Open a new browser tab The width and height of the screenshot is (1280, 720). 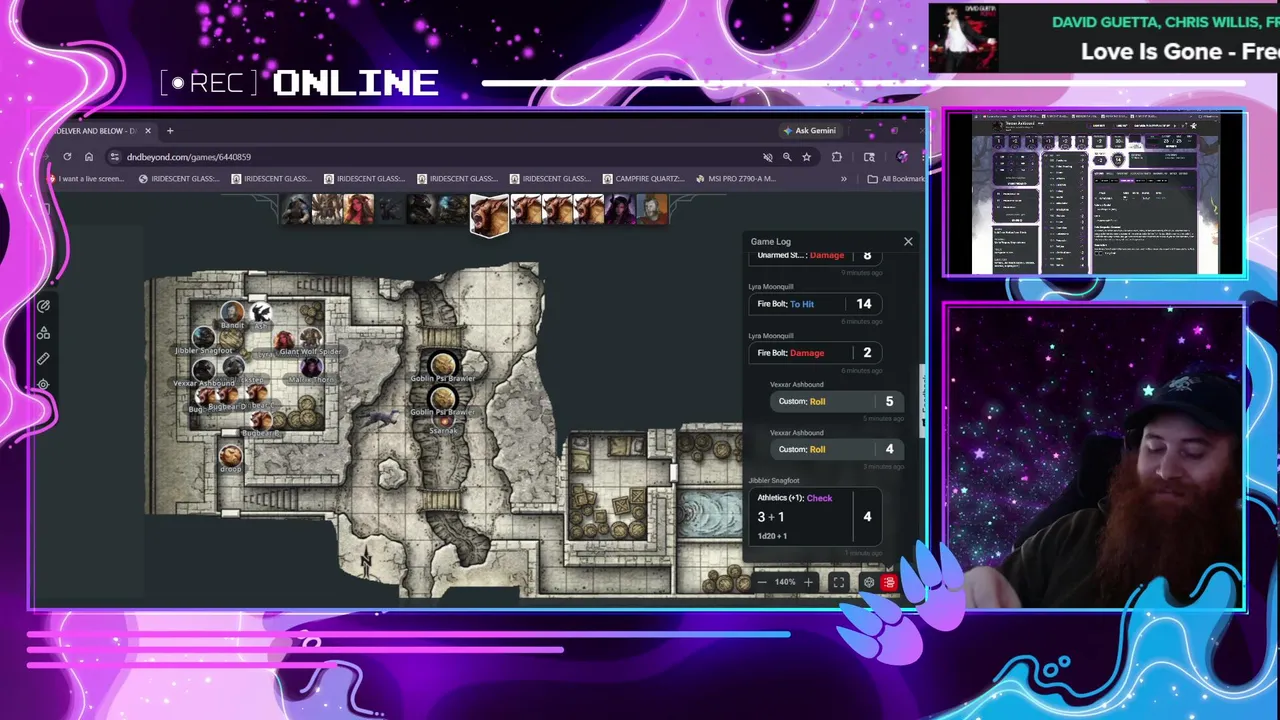tap(170, 131)
